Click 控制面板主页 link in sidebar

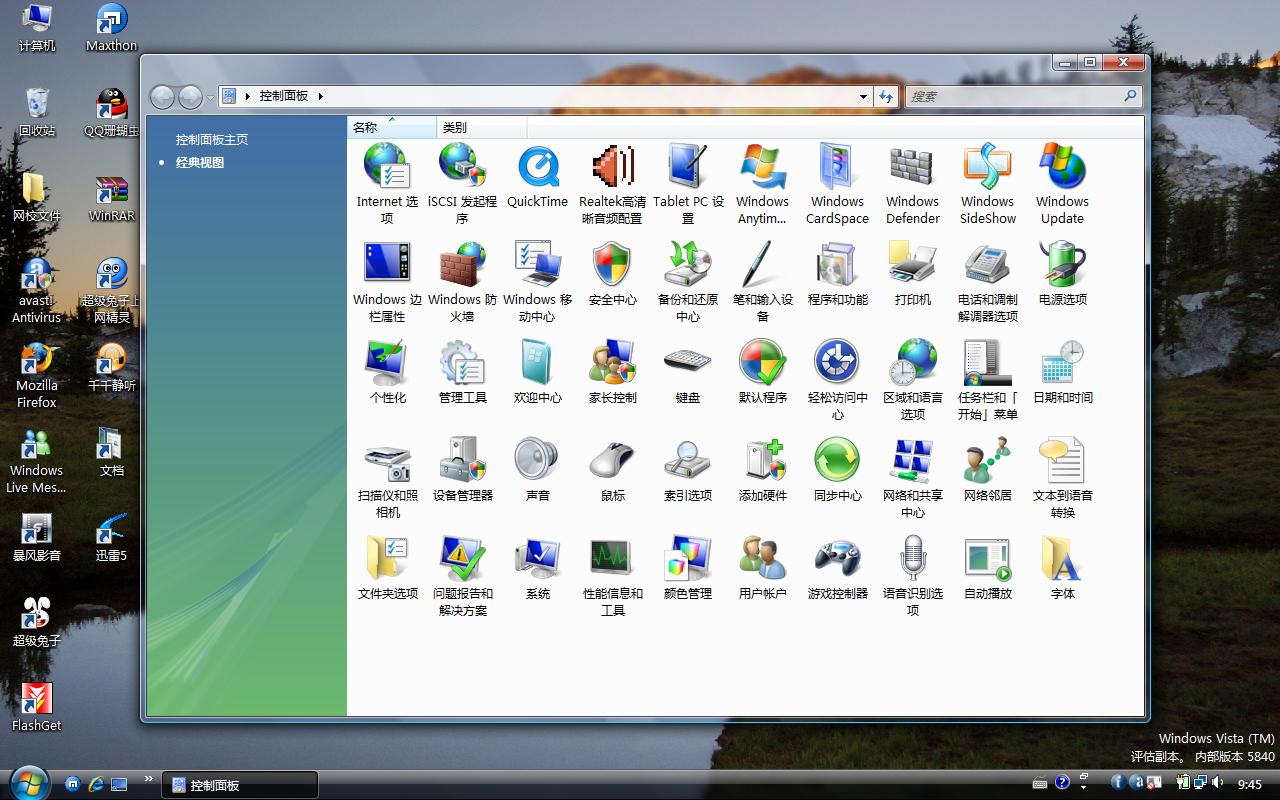(212, 140)
